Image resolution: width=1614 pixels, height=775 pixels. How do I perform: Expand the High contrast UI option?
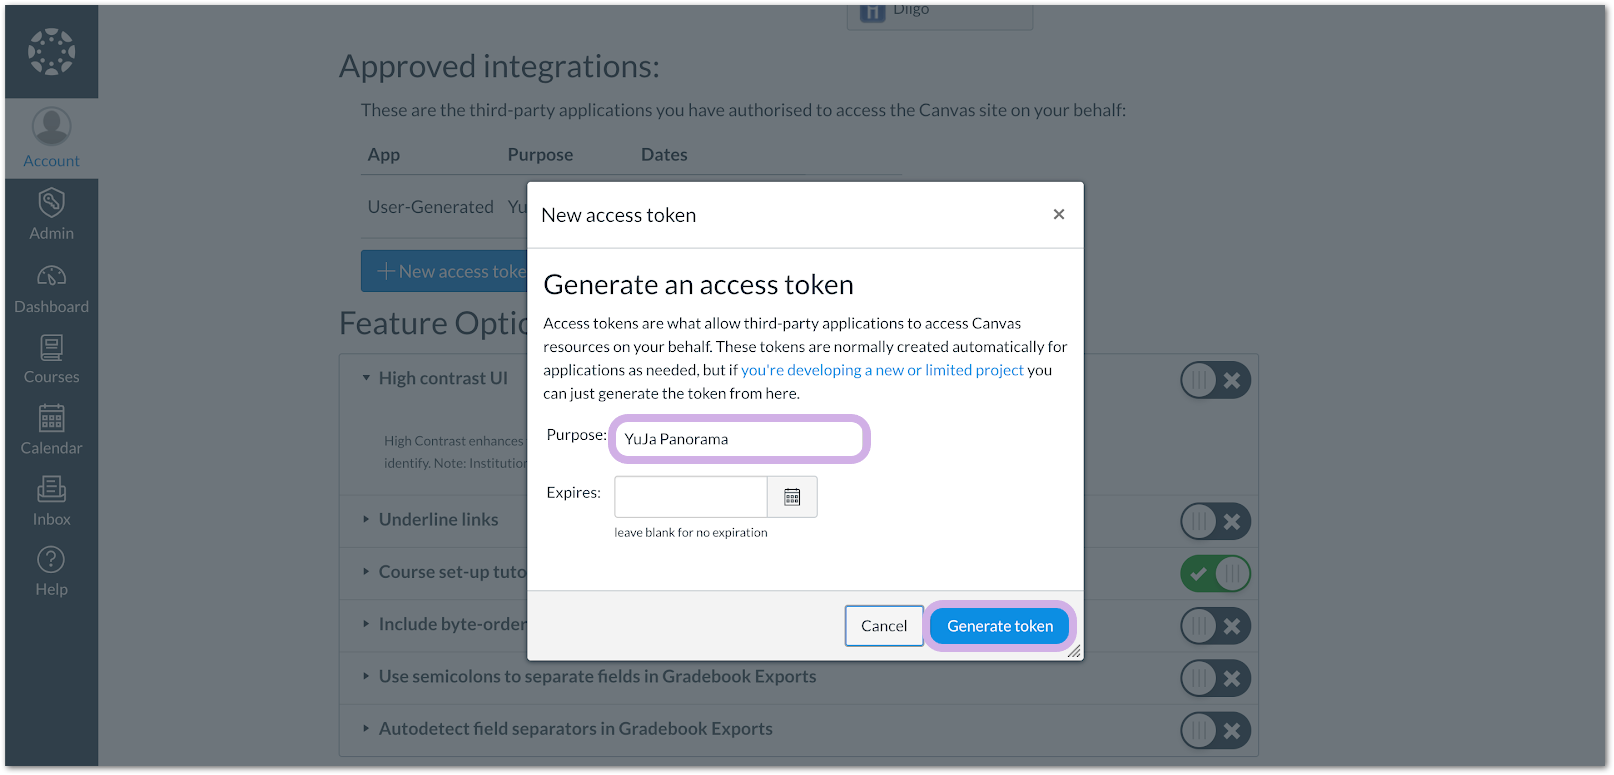tap(366, 378)
